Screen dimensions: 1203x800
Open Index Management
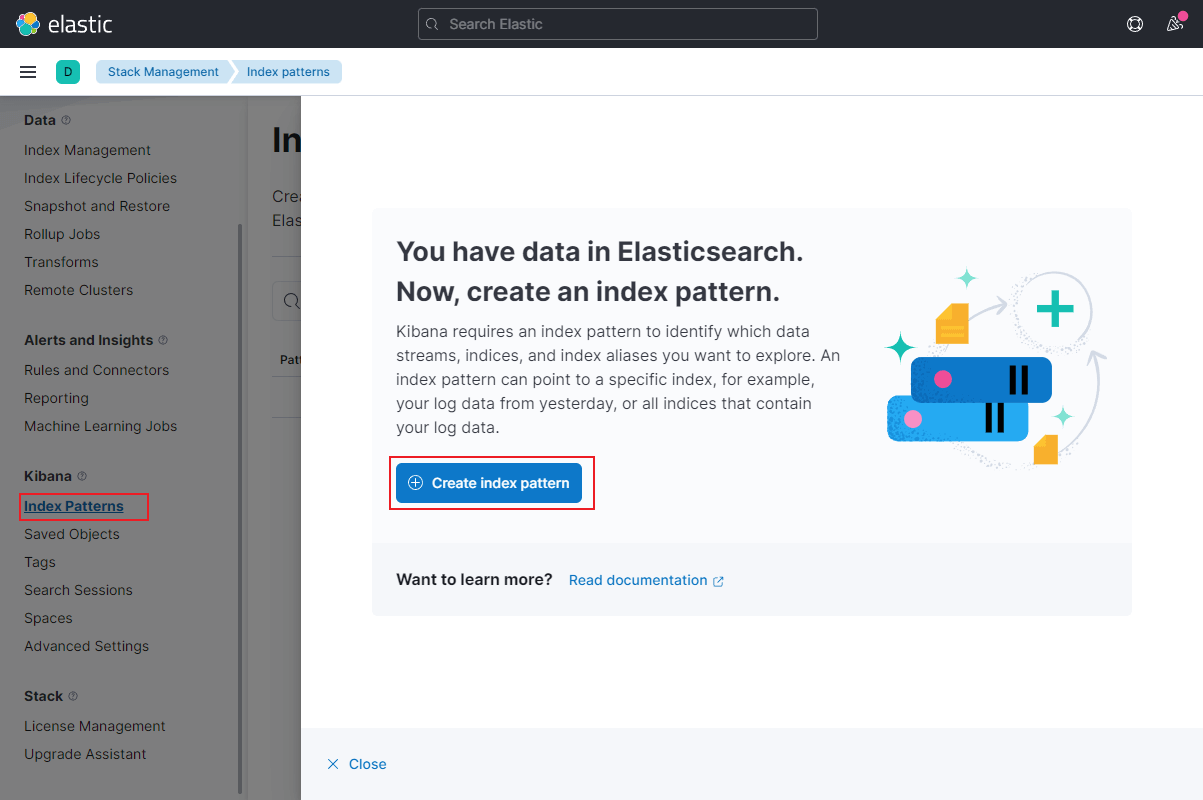[x=87, y=150]
